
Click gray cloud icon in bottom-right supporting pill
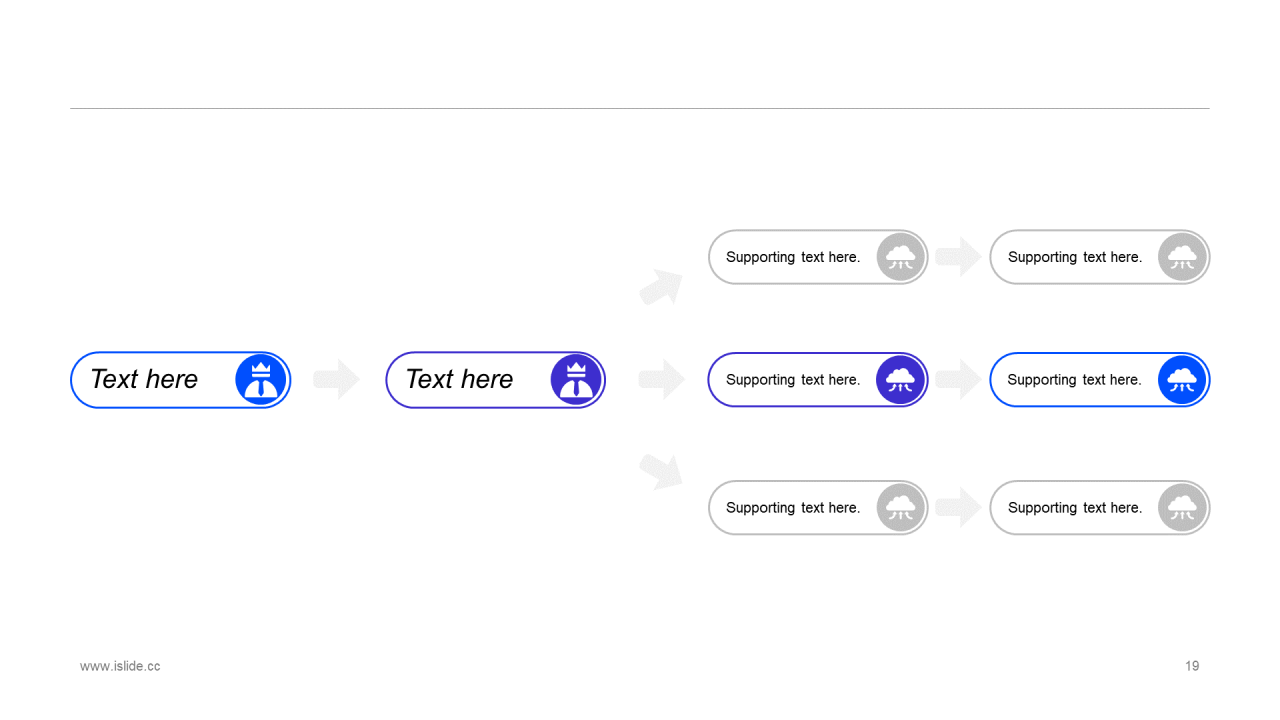(x=1183, y=508)
